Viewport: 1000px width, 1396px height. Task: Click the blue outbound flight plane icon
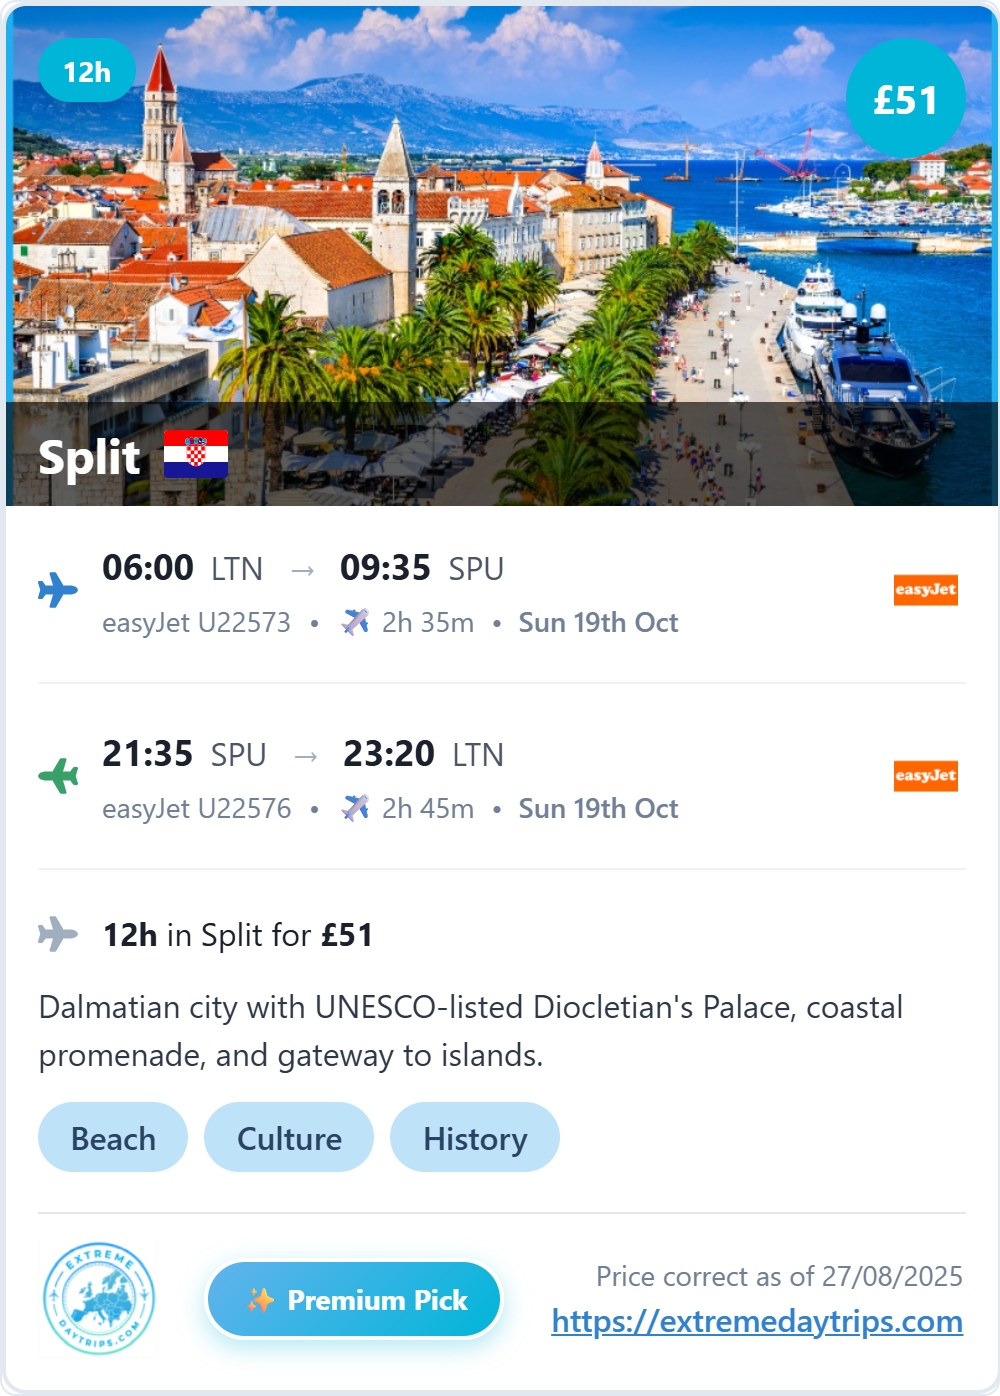click(x=58, y=590)
